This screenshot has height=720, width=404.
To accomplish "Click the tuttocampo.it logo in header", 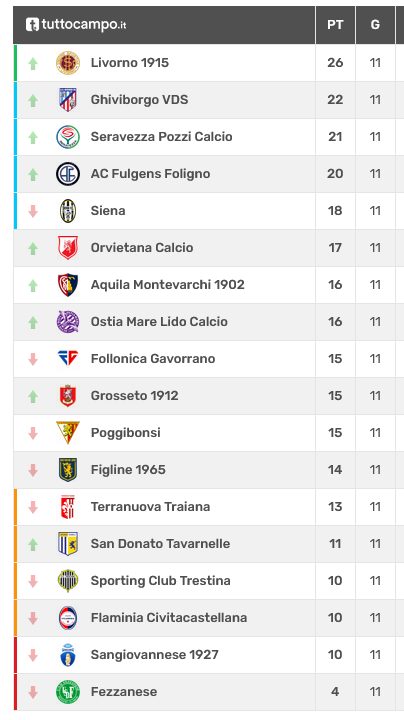I will pos(76,24).
